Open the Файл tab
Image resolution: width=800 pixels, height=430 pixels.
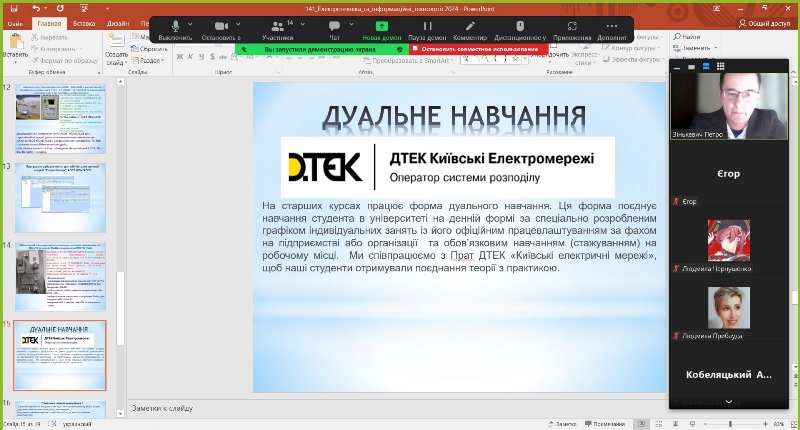point(15,23)
